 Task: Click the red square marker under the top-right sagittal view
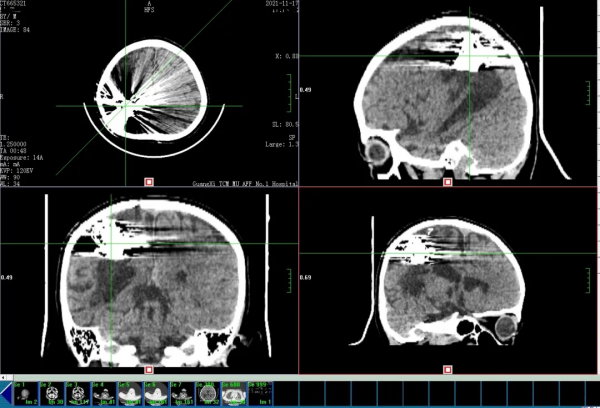point(447,182)
